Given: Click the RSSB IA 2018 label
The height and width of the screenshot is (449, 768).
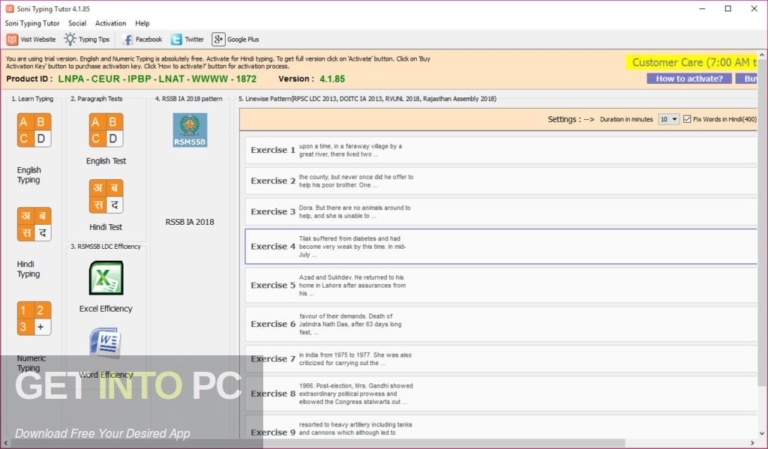Looking at the screenshot, I should click(190, 222).
